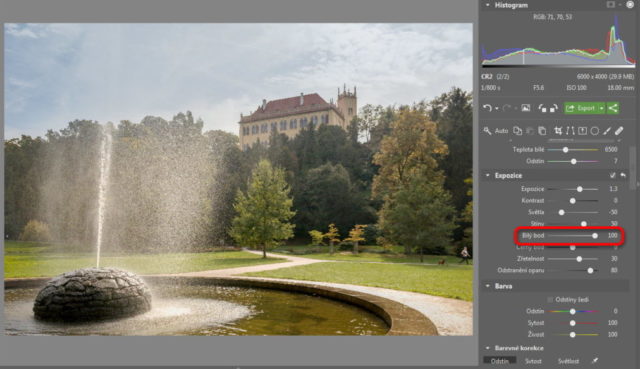This screenshot has height=369, width=640.
Task: Click the rainbow Odstín slider under Barva
Action: (x=573, y=311)
